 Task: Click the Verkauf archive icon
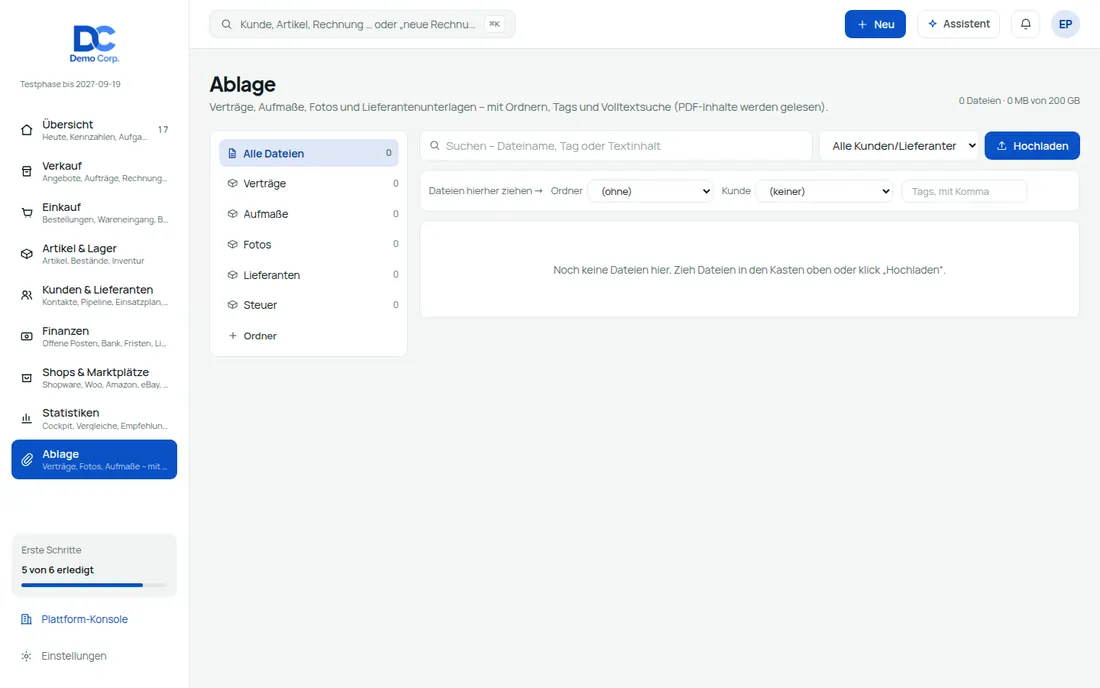(27, 171)
